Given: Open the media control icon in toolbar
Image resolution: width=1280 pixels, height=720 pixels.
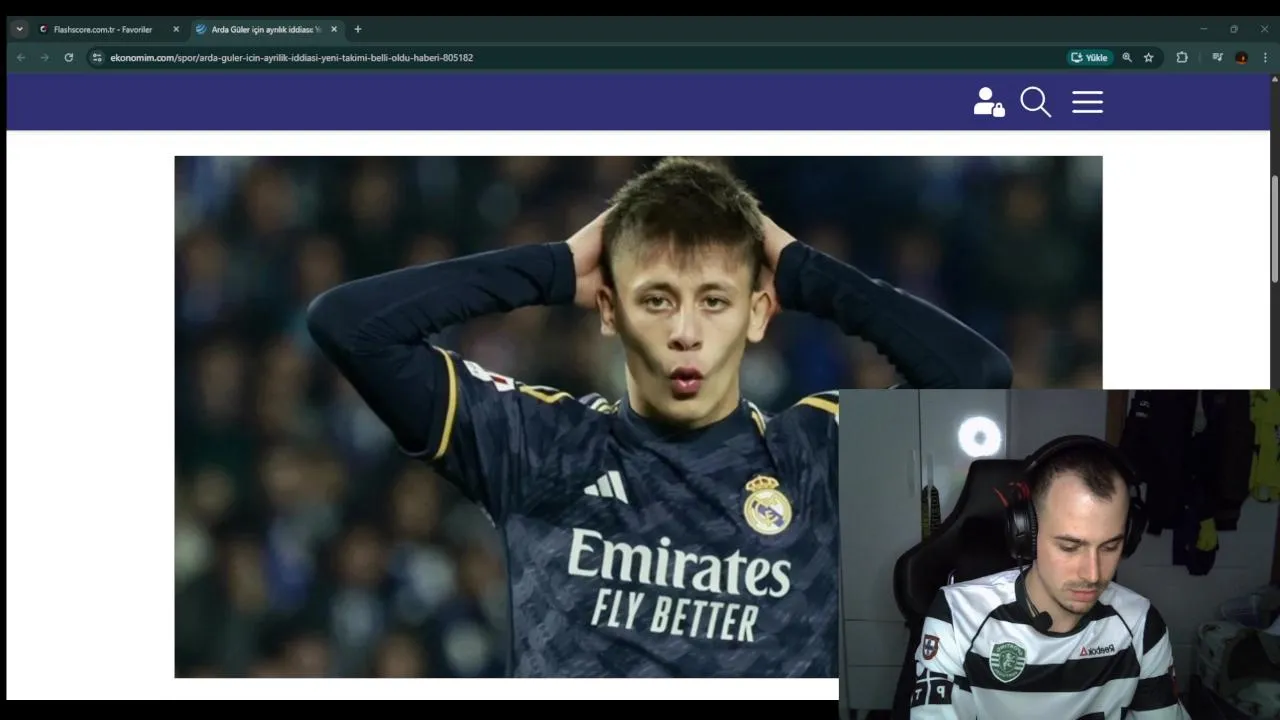Looking at the screenshot, I should coord(1217,58).
